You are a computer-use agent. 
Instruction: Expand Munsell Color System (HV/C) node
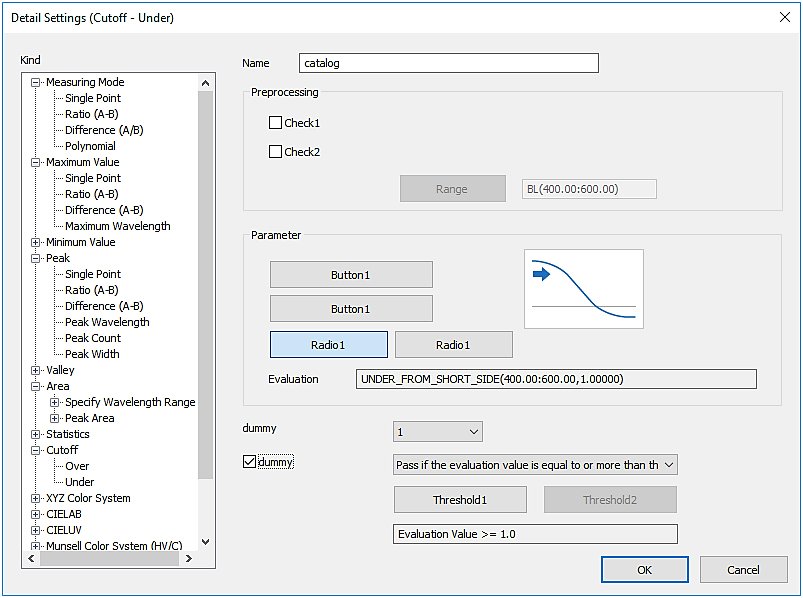(x=35, y=546)
